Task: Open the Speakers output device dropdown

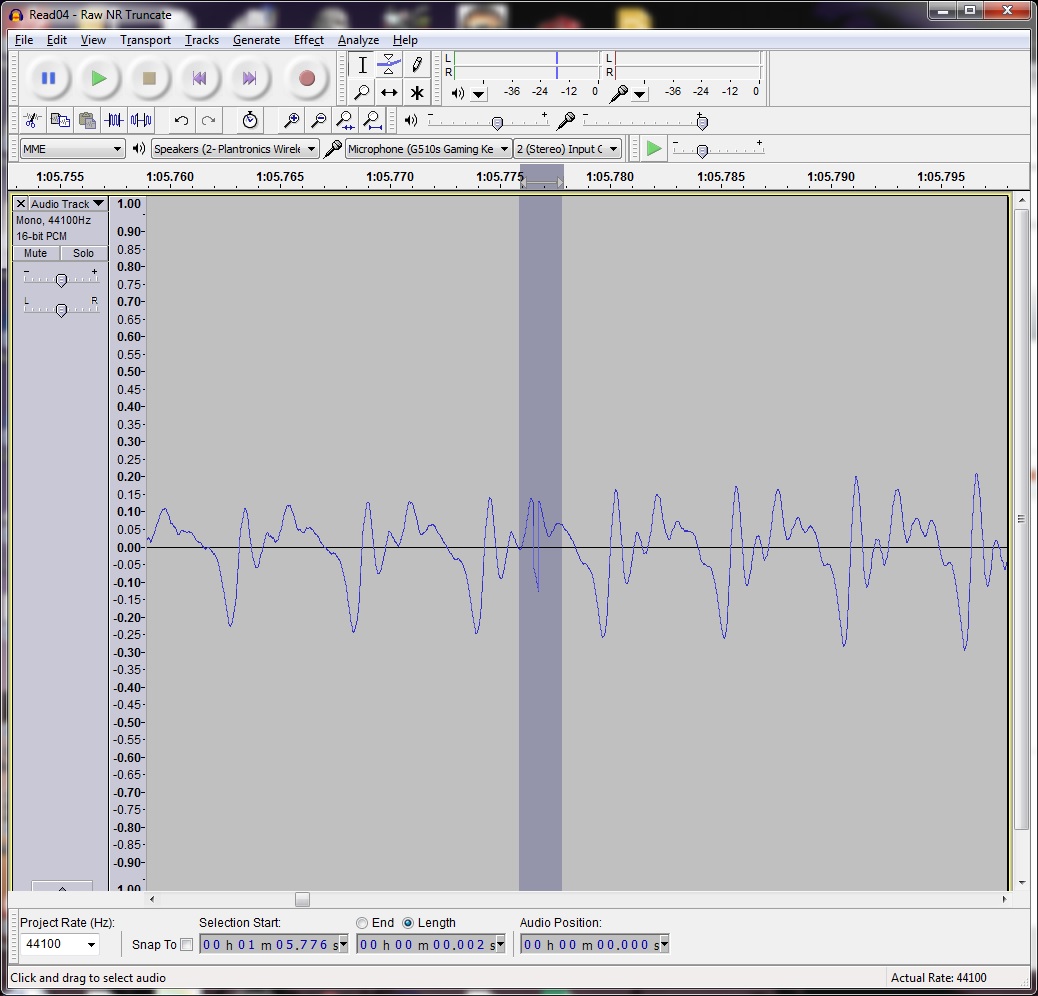Action: pos(235,149)
